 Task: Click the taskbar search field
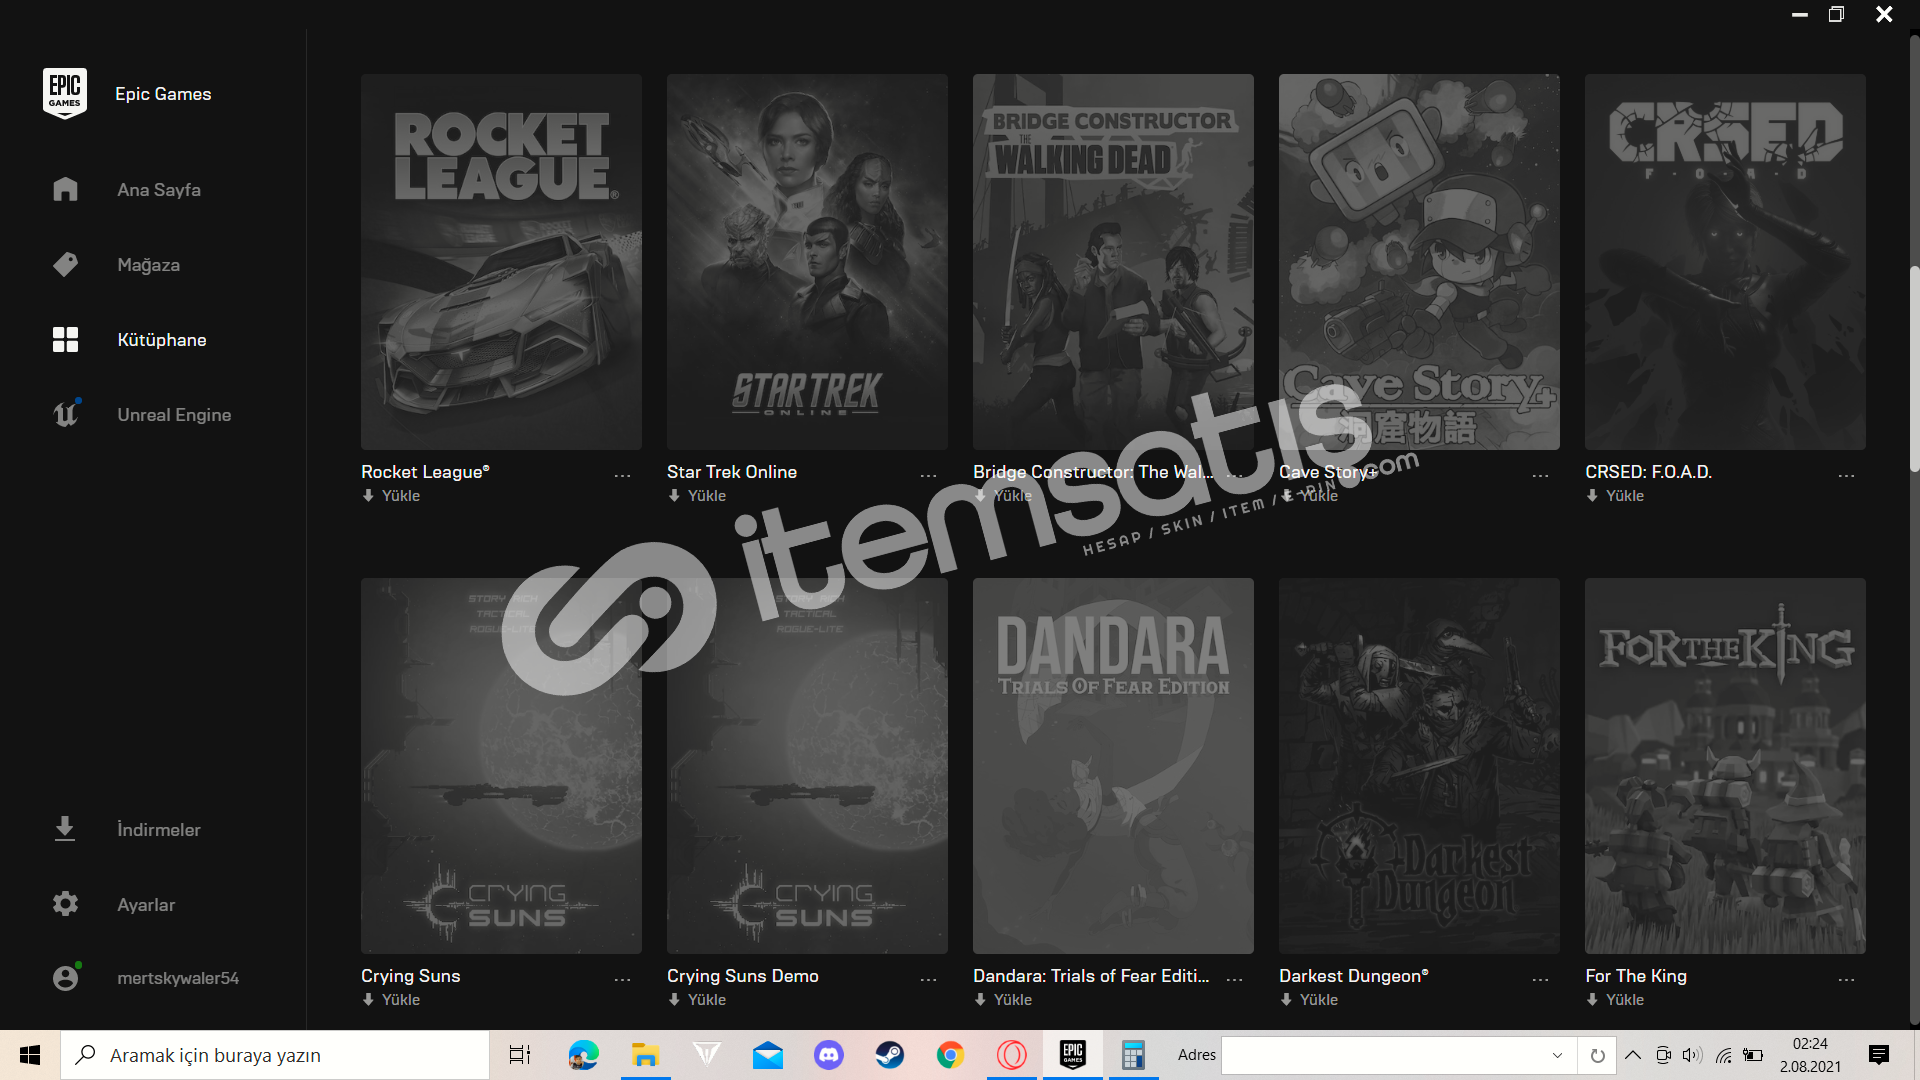(x=275, y=1055)
